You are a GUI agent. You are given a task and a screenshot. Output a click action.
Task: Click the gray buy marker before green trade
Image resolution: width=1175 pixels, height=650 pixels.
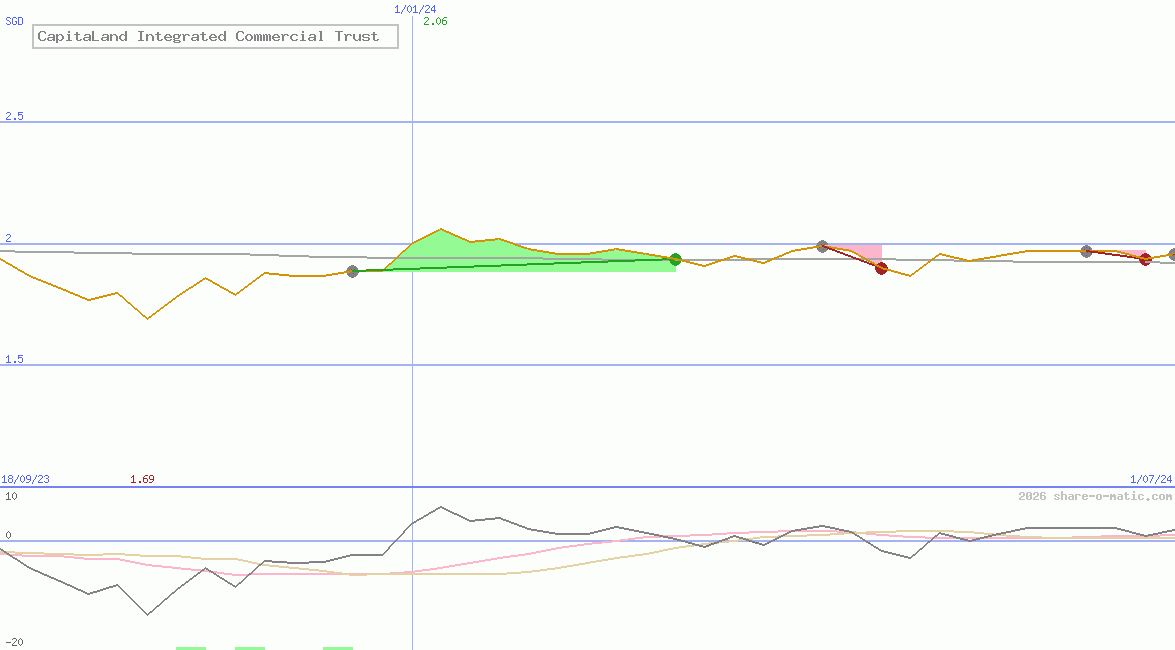(352, 271)
